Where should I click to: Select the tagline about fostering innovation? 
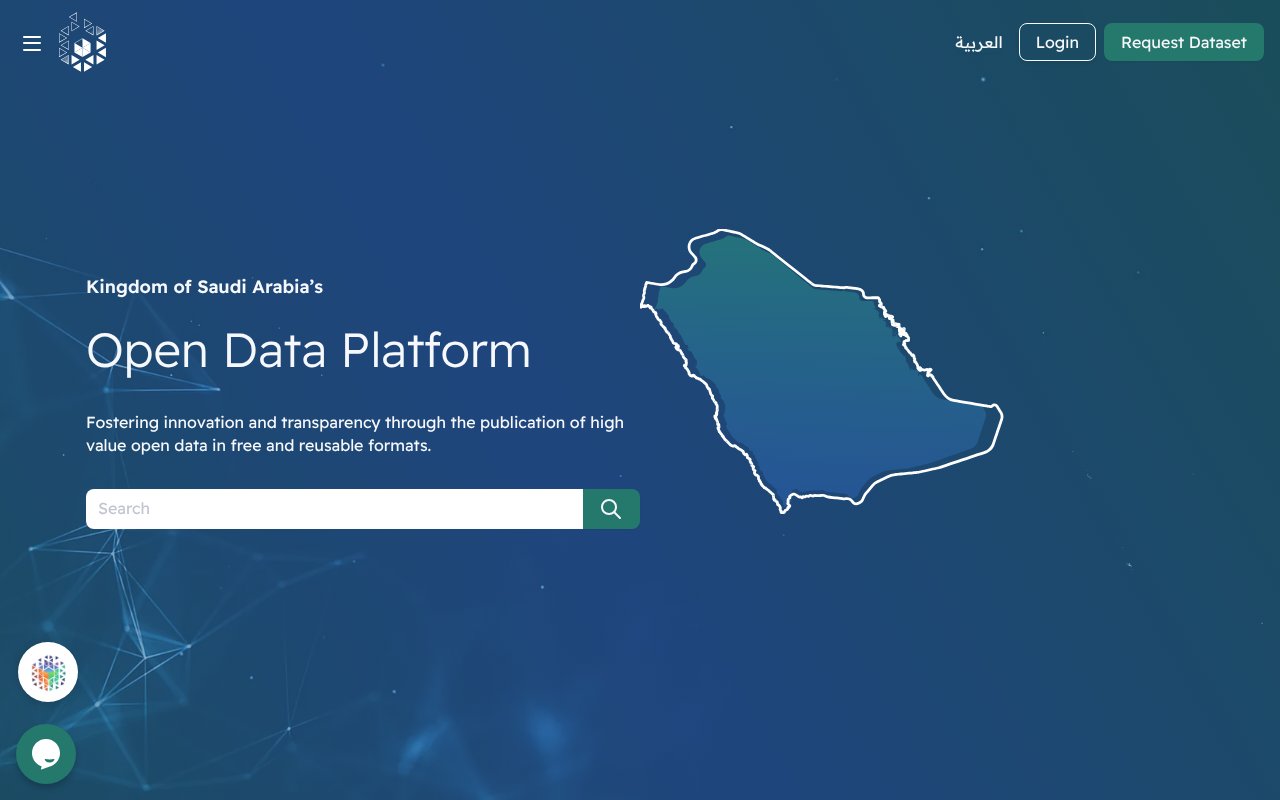tap(355, 433)
